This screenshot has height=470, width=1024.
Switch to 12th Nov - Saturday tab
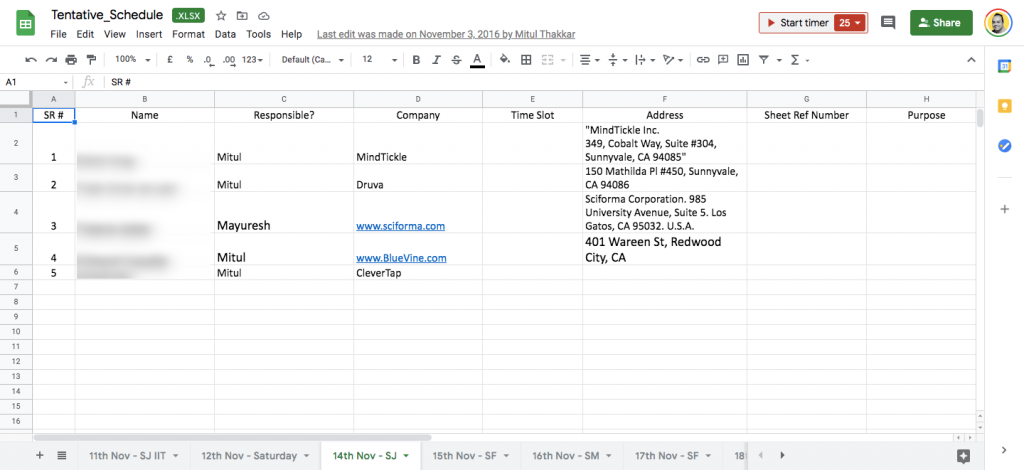click(x=255, y=456)
